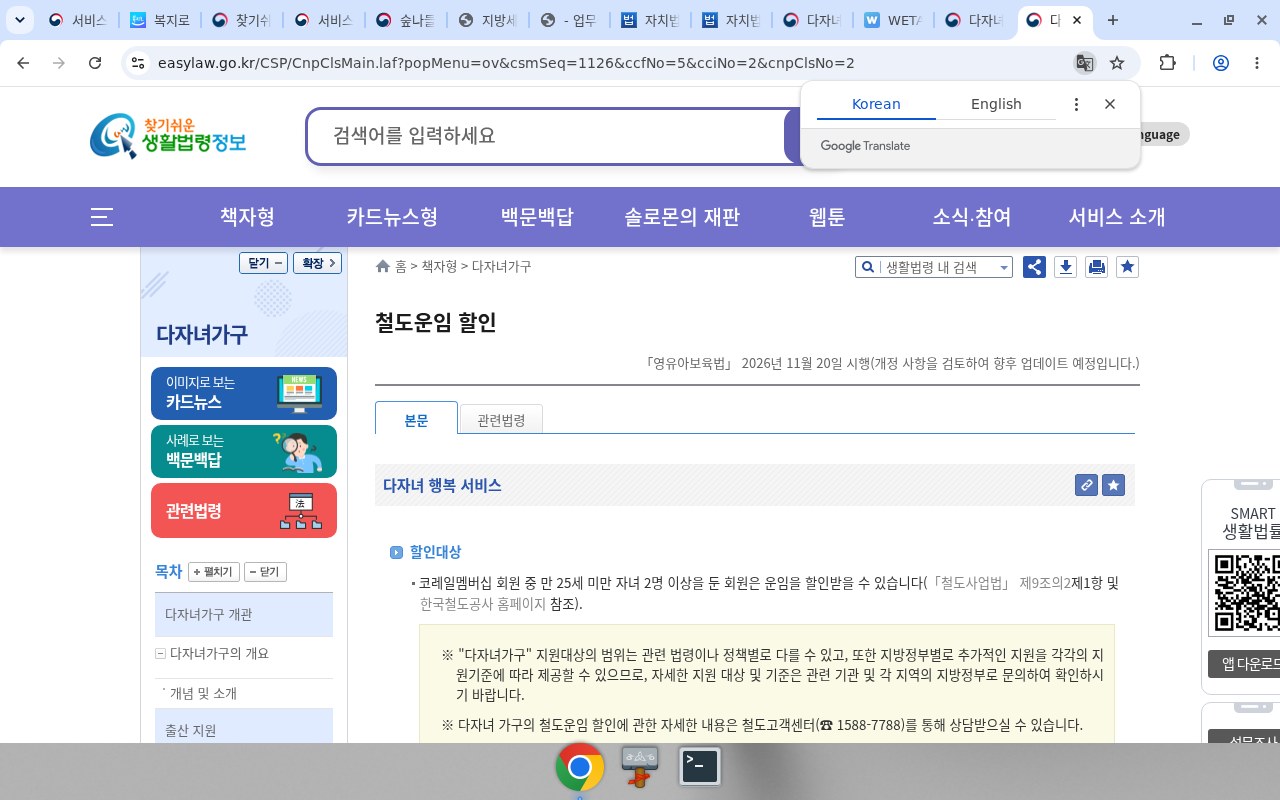Open Chrome's three-dot menu
Image resolution: width=1280 pixels, height=800 pixels.
pos(1257,63)
